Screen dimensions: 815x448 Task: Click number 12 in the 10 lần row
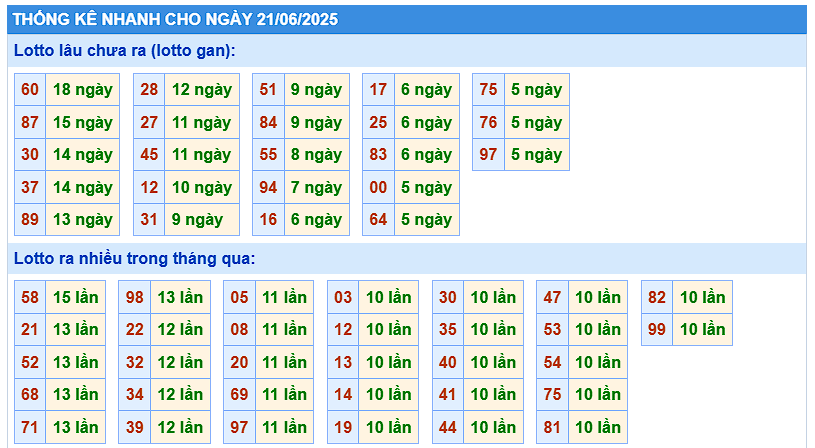(344, 329)
